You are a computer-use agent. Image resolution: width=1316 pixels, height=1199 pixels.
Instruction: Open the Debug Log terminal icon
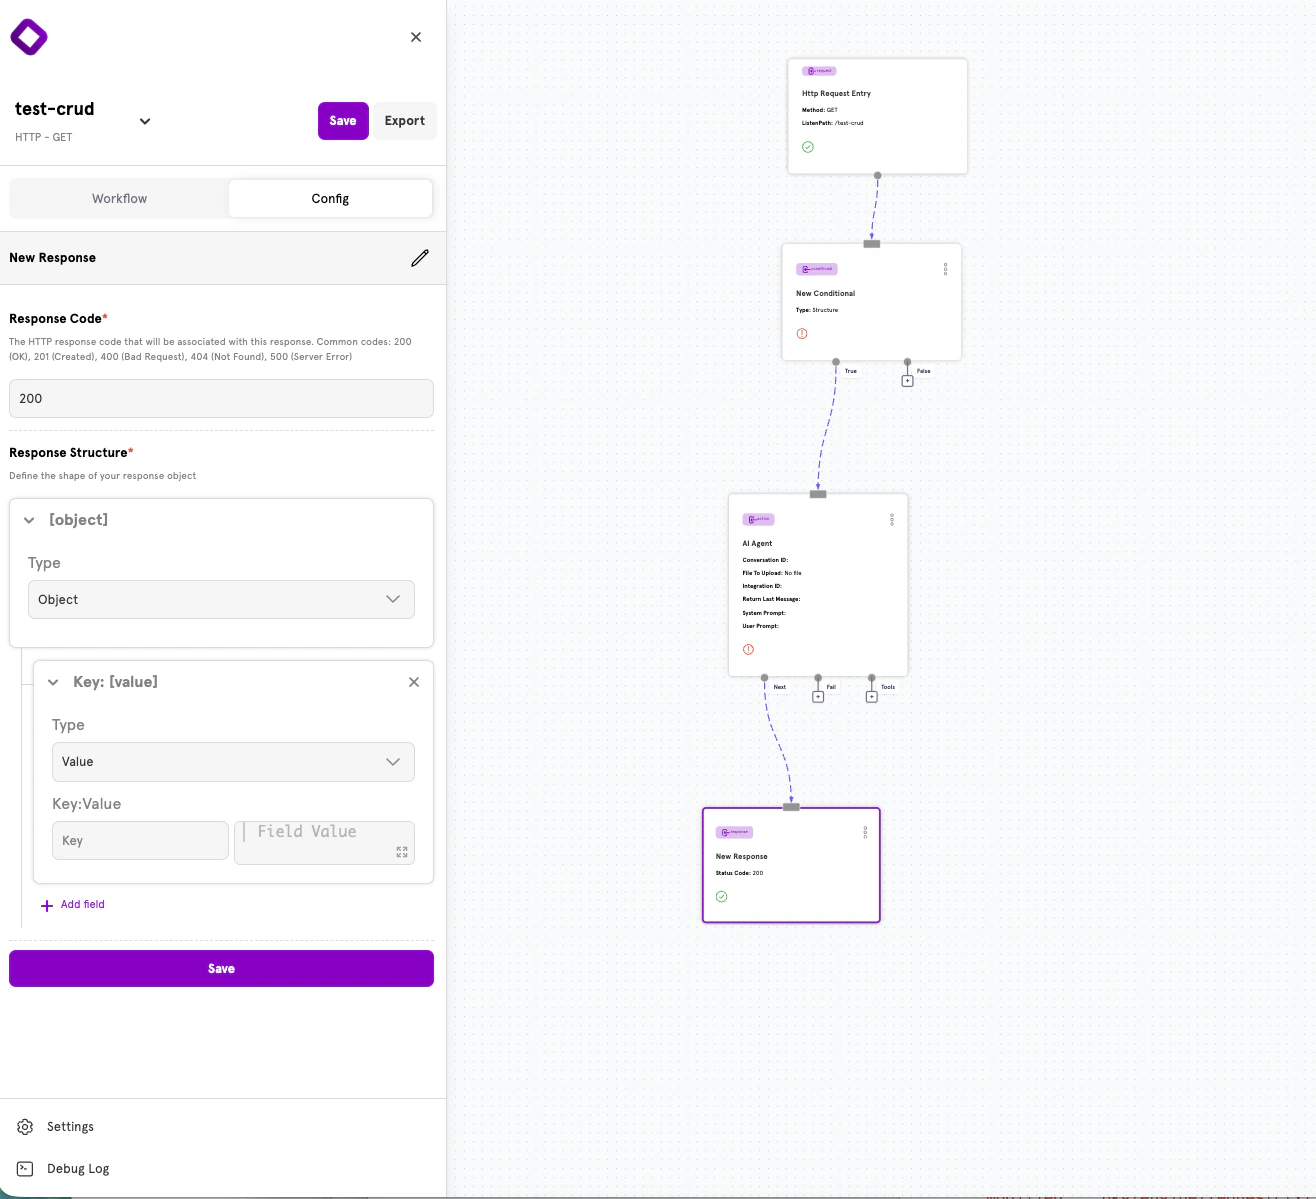tap(25, 1169)
